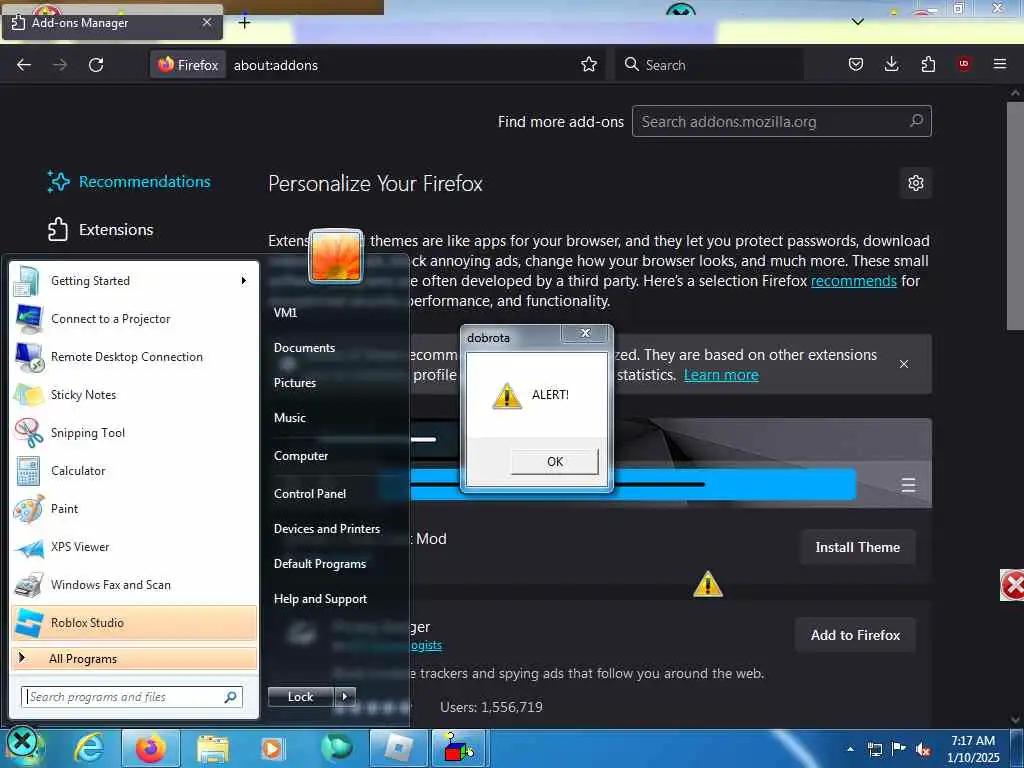The height and width of the screenshot is (768, 1024).
Task: Click the Firefox toolbar Search field
Action: coord(709,65)
